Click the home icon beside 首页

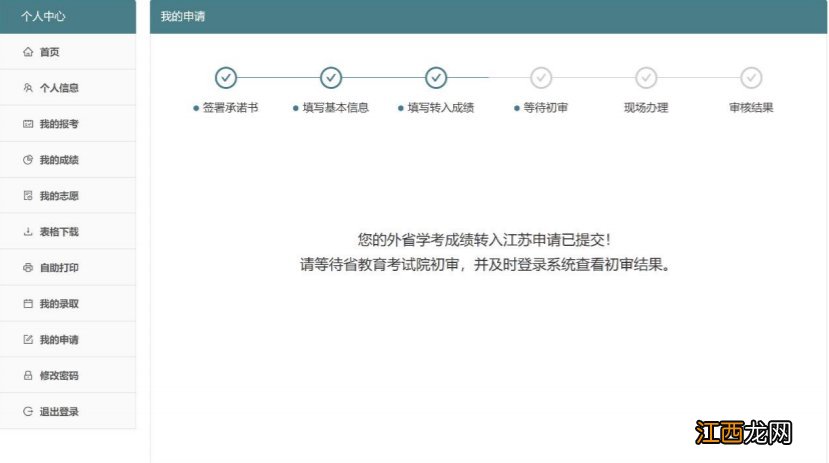(x=28, y=52)
